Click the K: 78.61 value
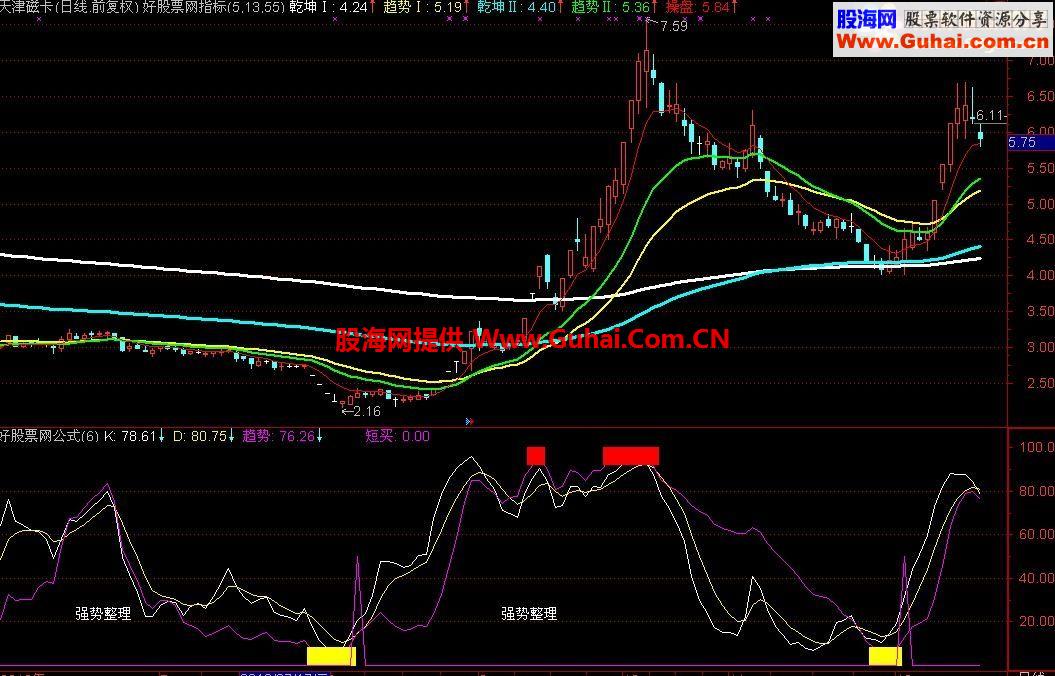This screenshot has width=1055, height=676. [134, 437]
